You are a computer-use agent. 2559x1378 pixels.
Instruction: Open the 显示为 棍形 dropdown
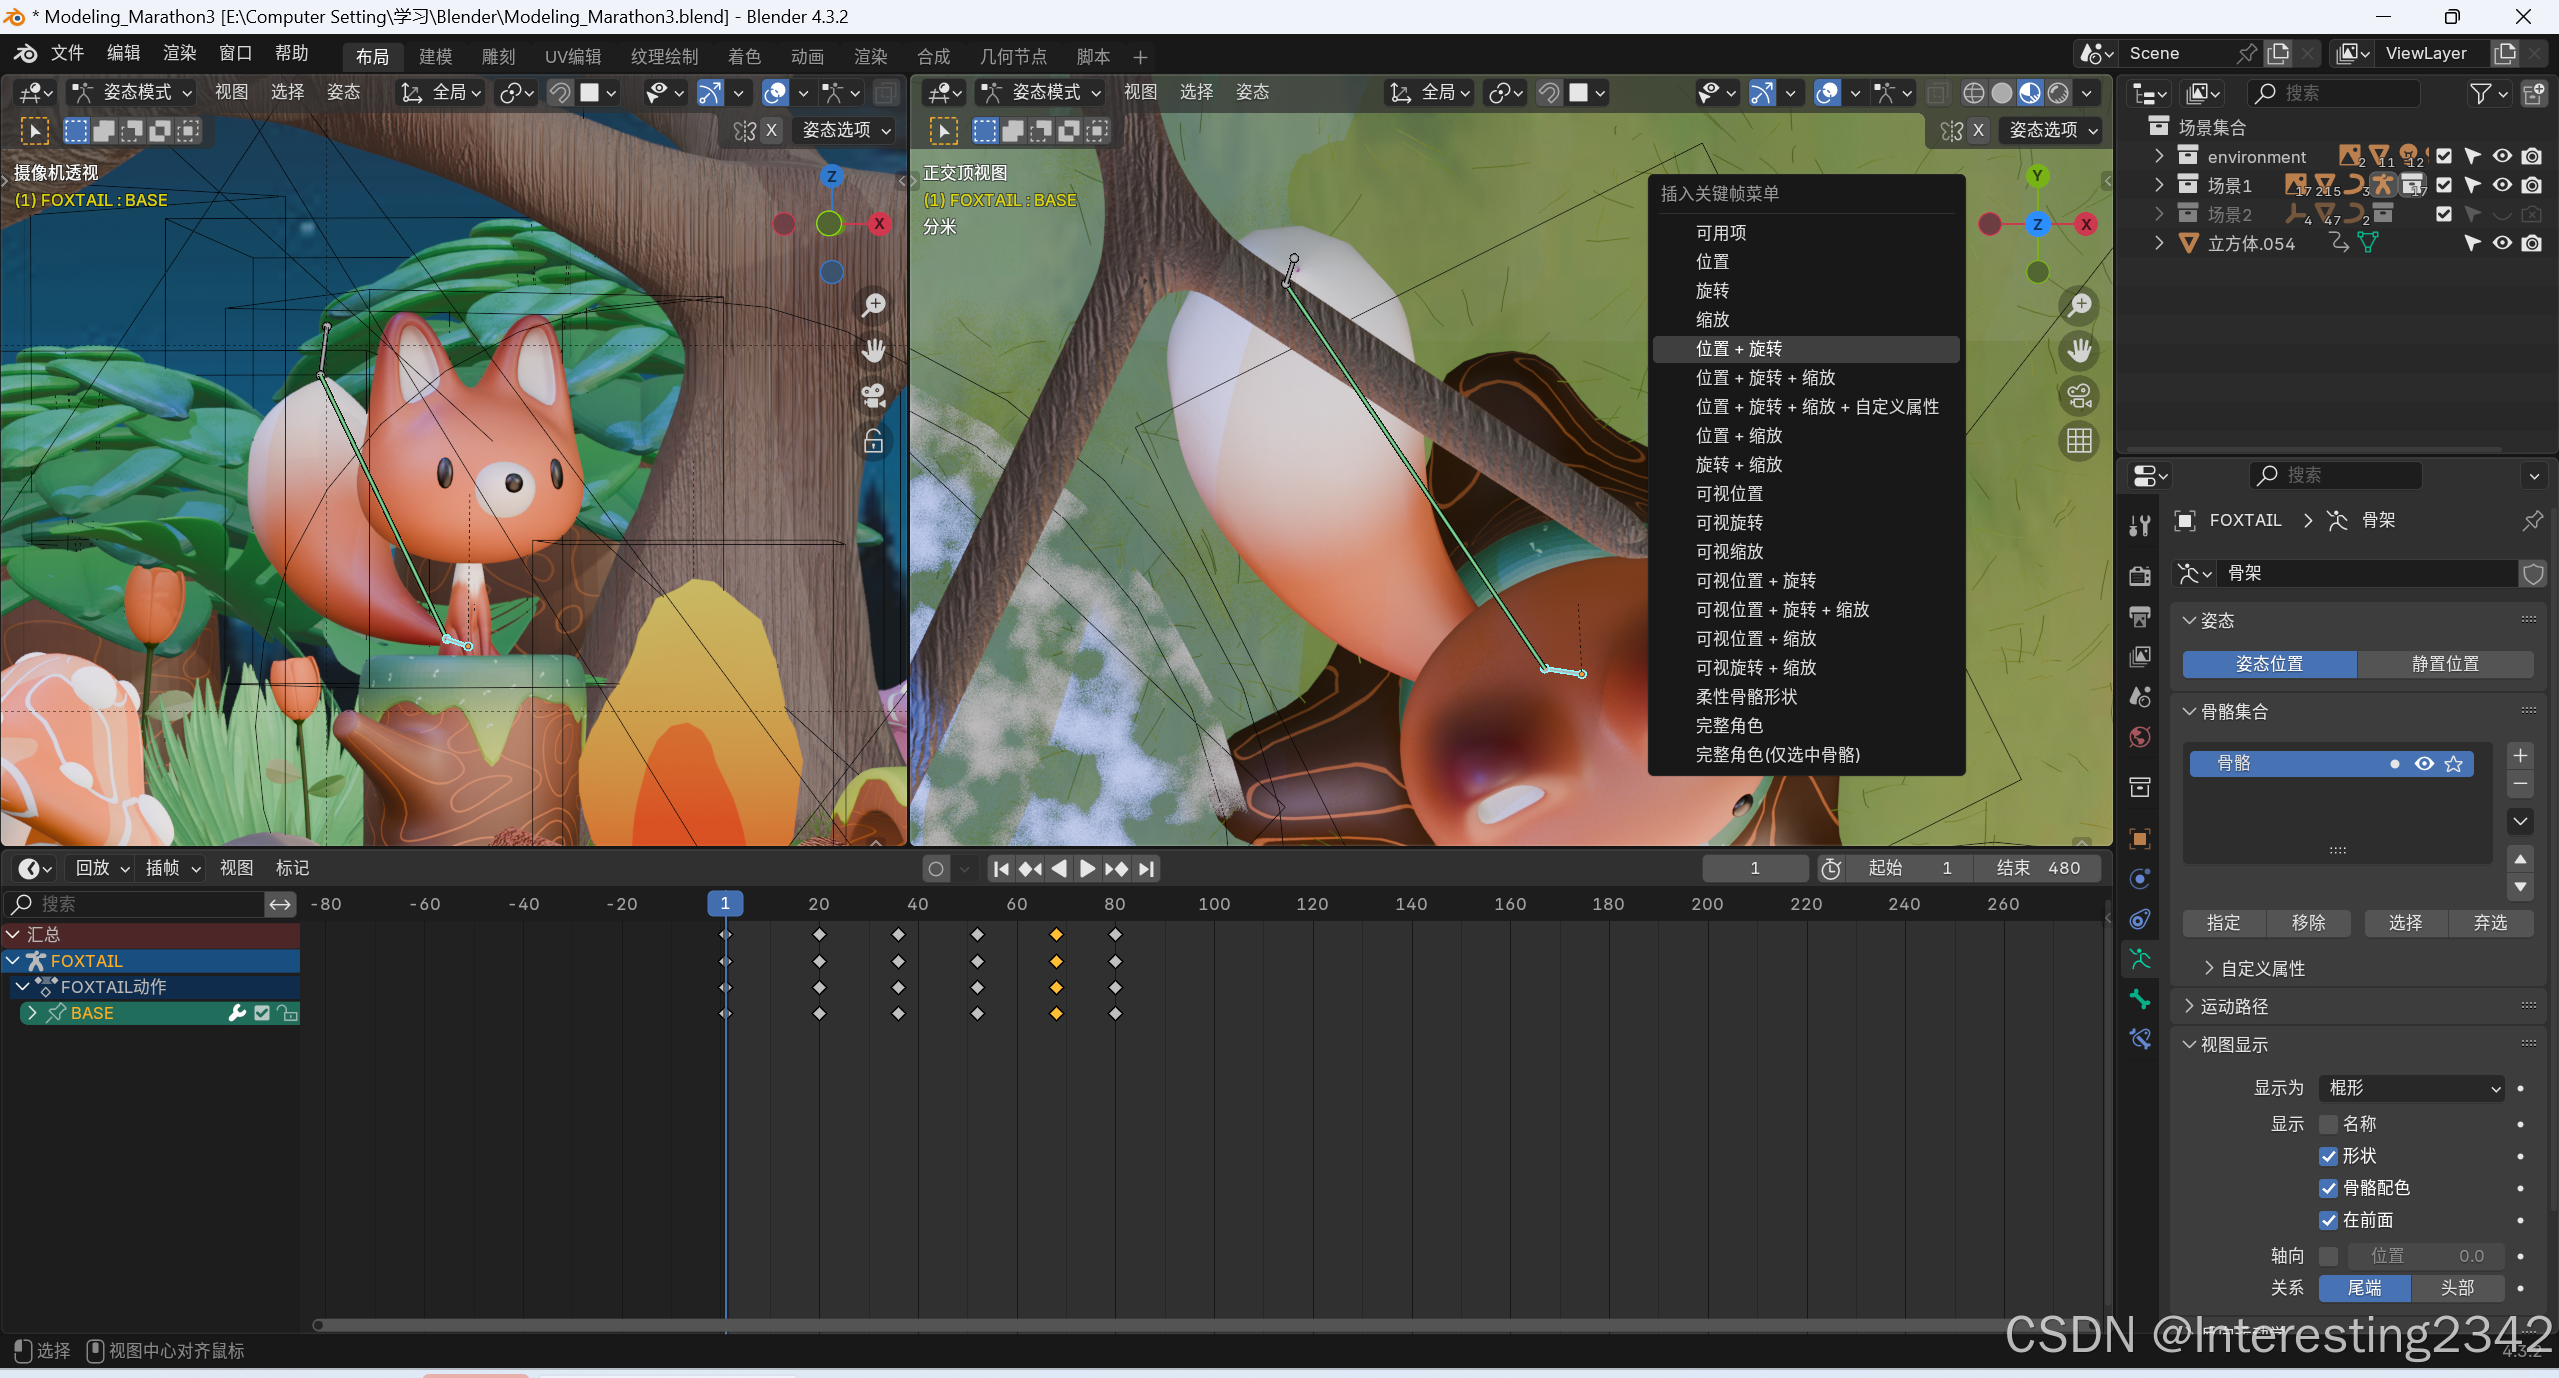pyautogui.click(x=2410, y=1088)
